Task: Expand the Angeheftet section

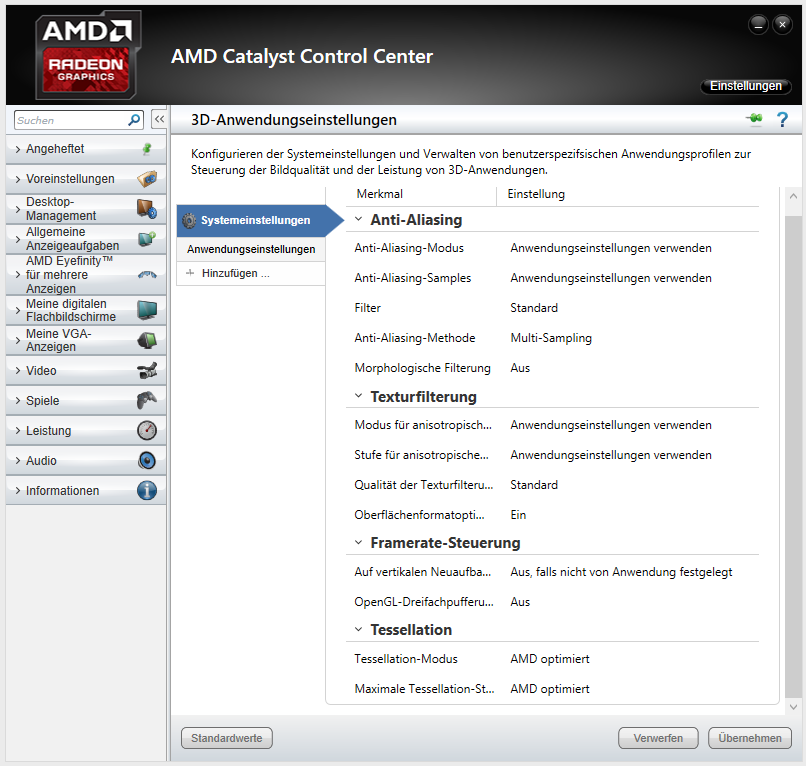Action: point(18,149)
